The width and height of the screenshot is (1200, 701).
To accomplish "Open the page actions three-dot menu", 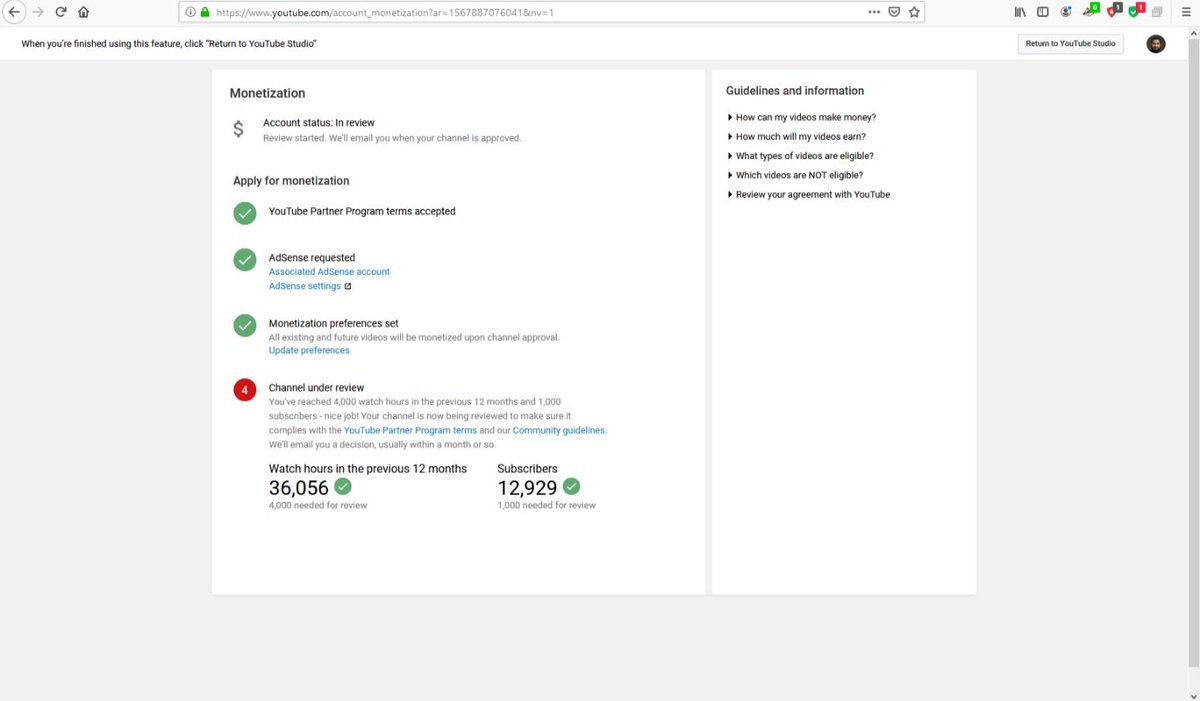I will 875,12.
